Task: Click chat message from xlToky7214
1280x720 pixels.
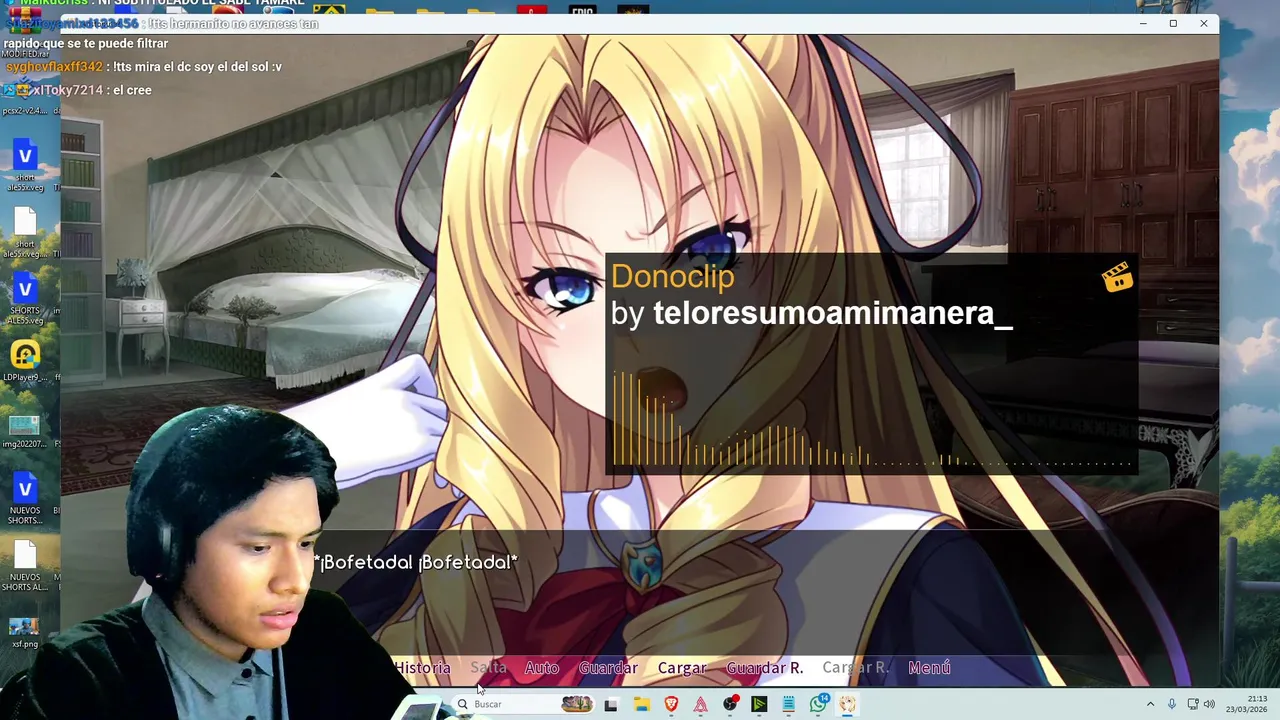Action: (x=77, y=90)
